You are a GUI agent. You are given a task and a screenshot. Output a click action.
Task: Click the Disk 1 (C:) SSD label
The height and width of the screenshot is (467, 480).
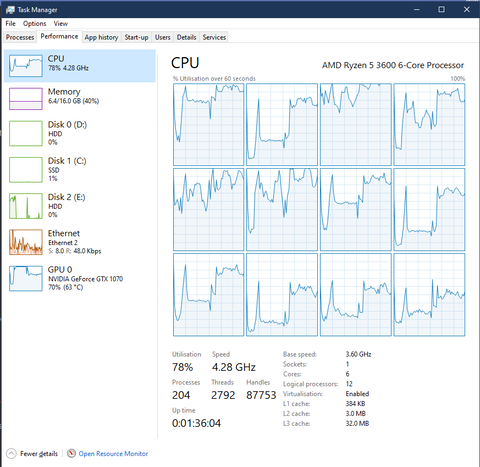pos(54,170)
